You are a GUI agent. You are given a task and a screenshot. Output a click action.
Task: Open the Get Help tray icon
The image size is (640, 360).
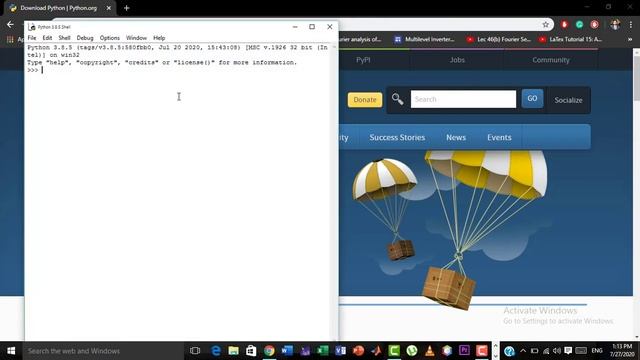tap(509, 351)
